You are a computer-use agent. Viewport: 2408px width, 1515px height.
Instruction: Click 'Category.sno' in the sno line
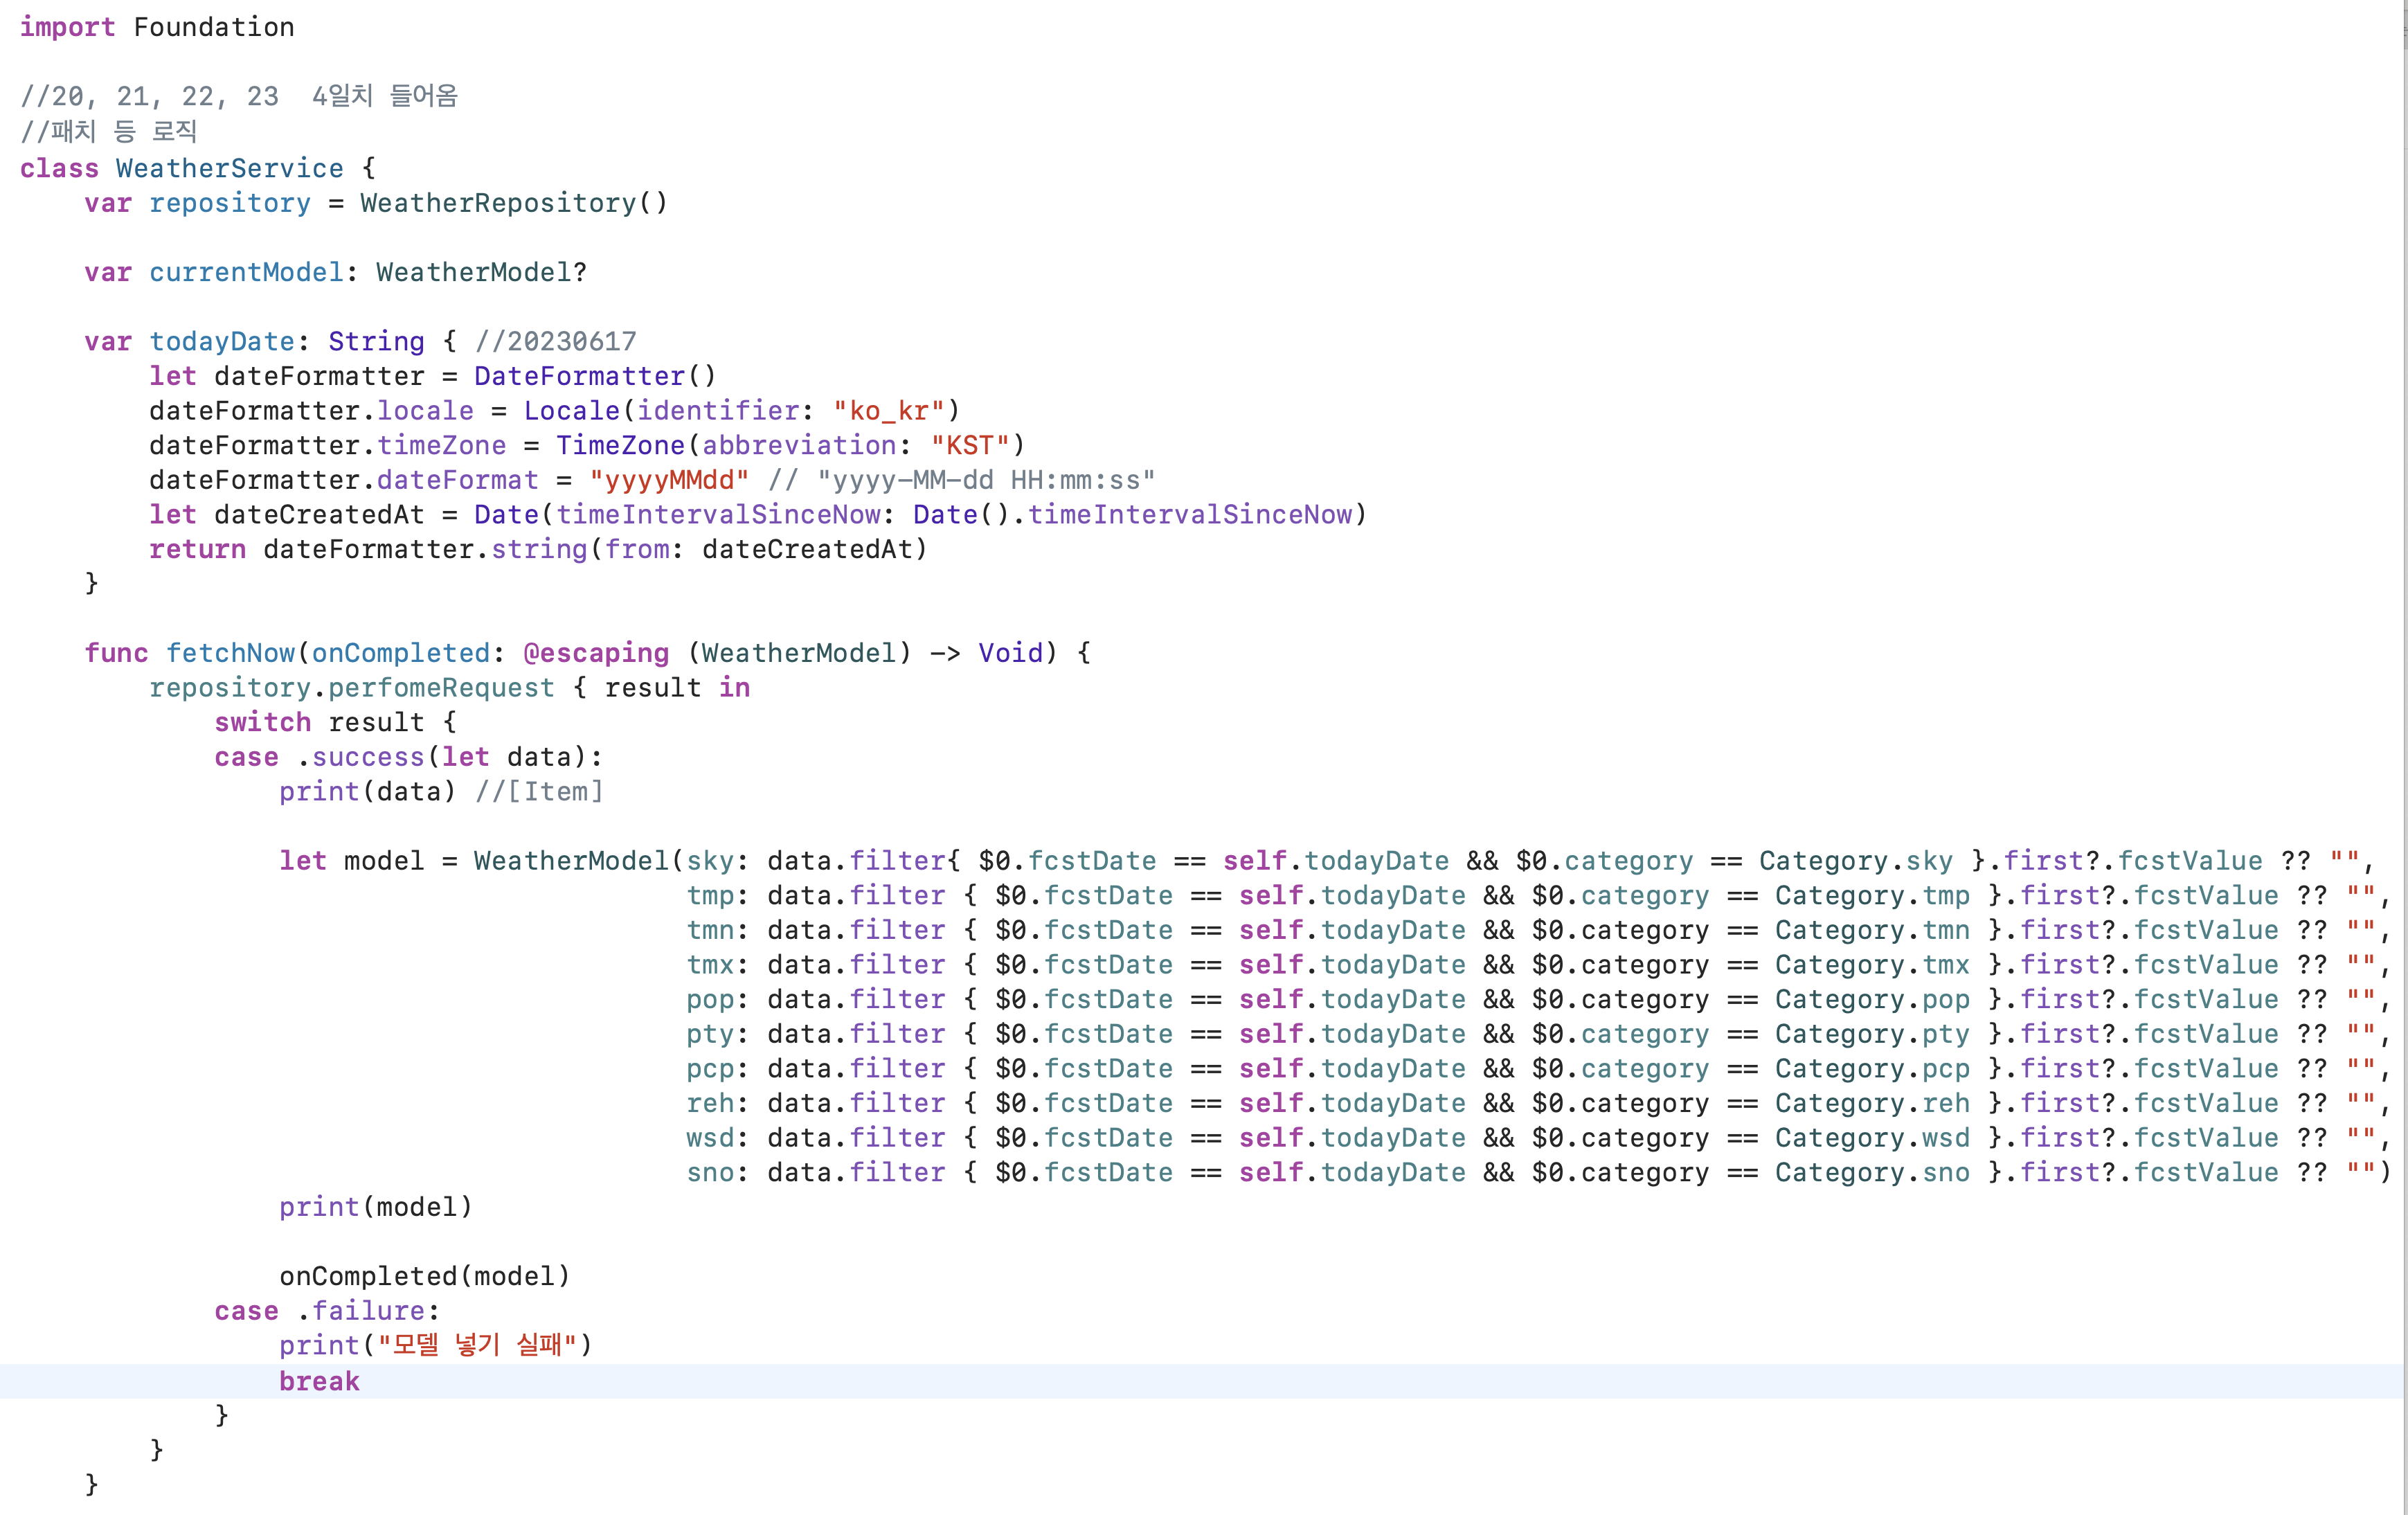pos(1872,1172)
